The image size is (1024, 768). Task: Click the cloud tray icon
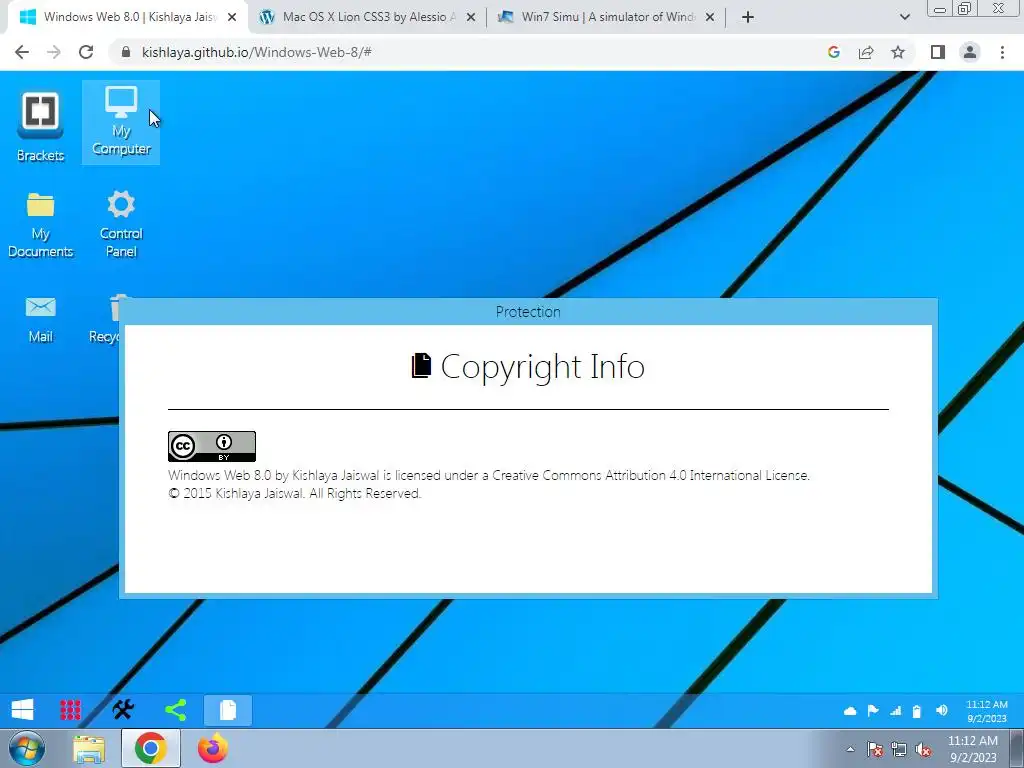850,711
